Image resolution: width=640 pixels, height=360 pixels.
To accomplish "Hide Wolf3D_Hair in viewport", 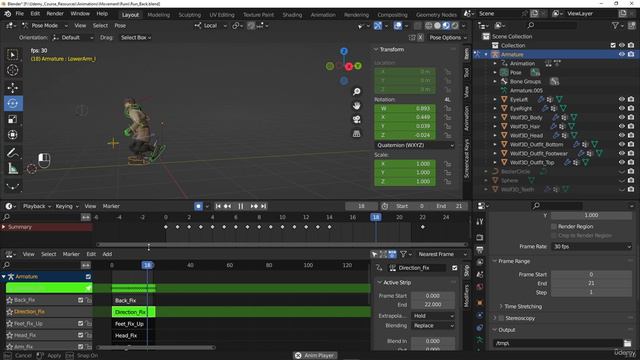I will (622, 126).
